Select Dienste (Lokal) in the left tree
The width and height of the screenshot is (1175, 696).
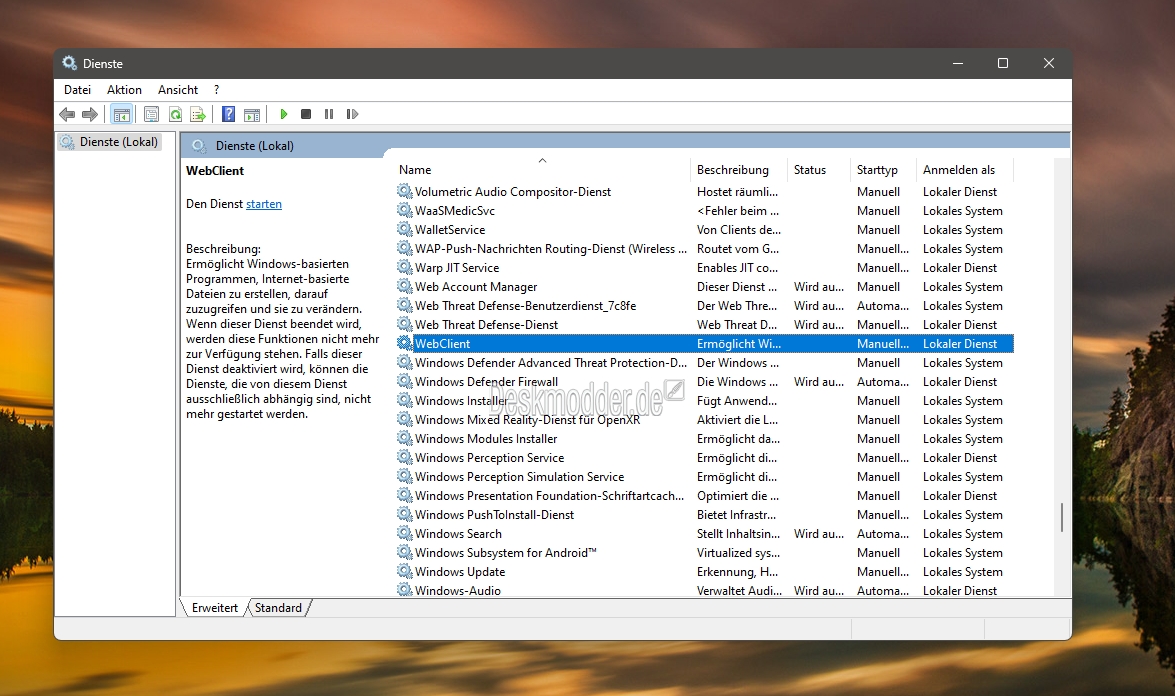click(119, 142)
